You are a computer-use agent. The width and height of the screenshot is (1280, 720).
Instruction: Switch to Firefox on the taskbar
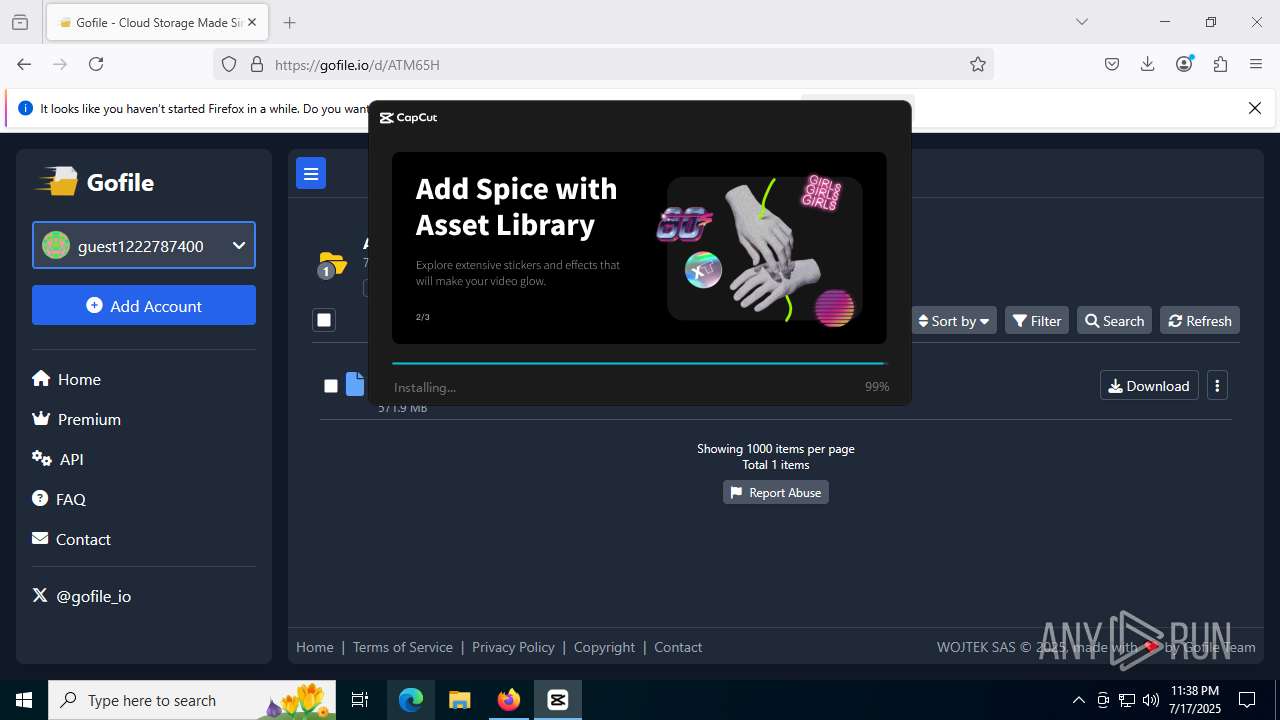509,700
